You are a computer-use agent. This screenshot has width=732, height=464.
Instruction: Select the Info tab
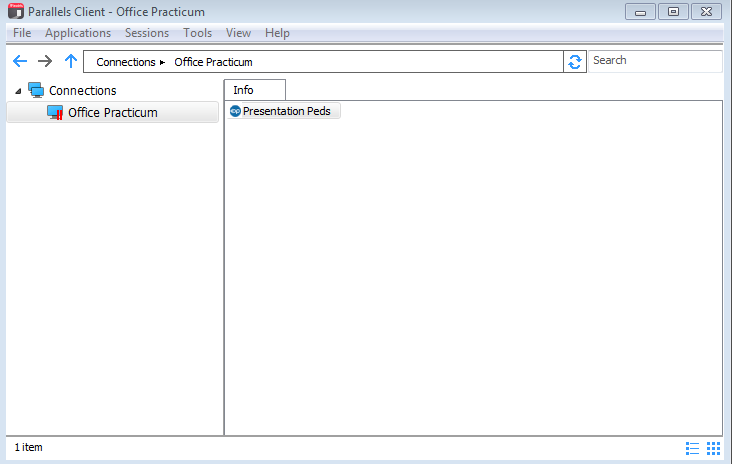pyautogui.click(x=255, y=90)
